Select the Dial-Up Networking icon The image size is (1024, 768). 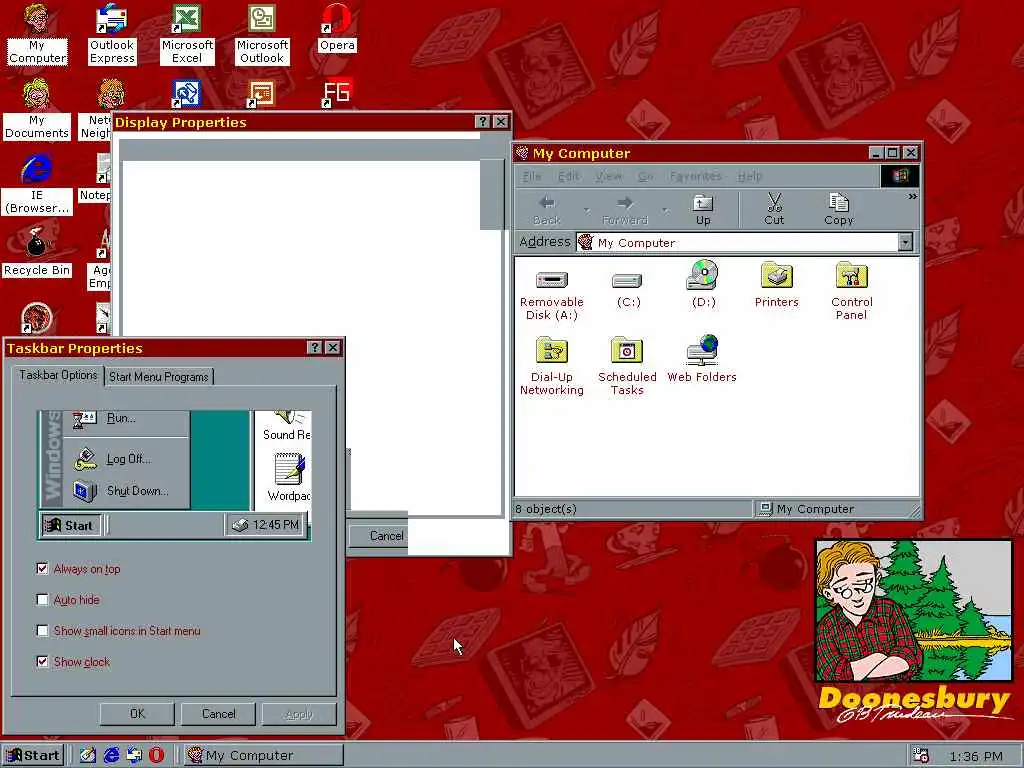point(552,366)
